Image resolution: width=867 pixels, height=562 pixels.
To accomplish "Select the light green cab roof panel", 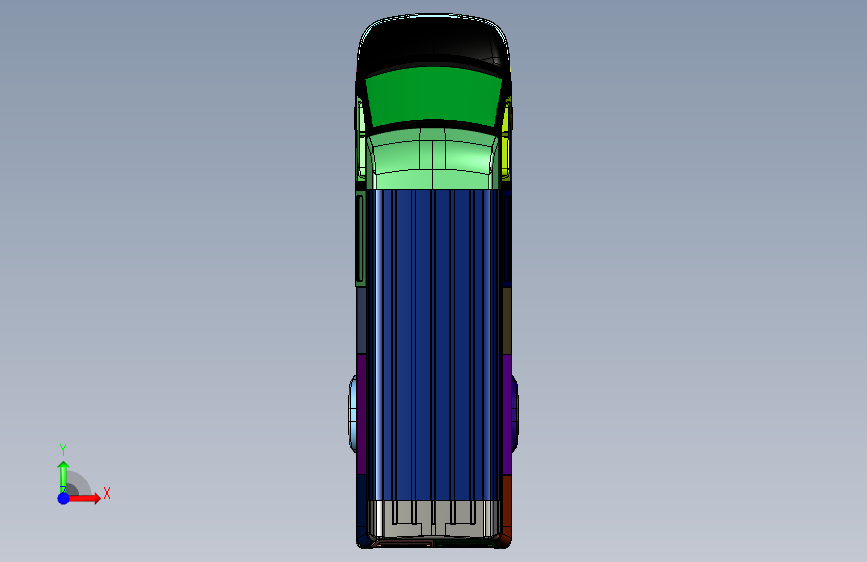I will pyautogui.click(x=433, y=159).
